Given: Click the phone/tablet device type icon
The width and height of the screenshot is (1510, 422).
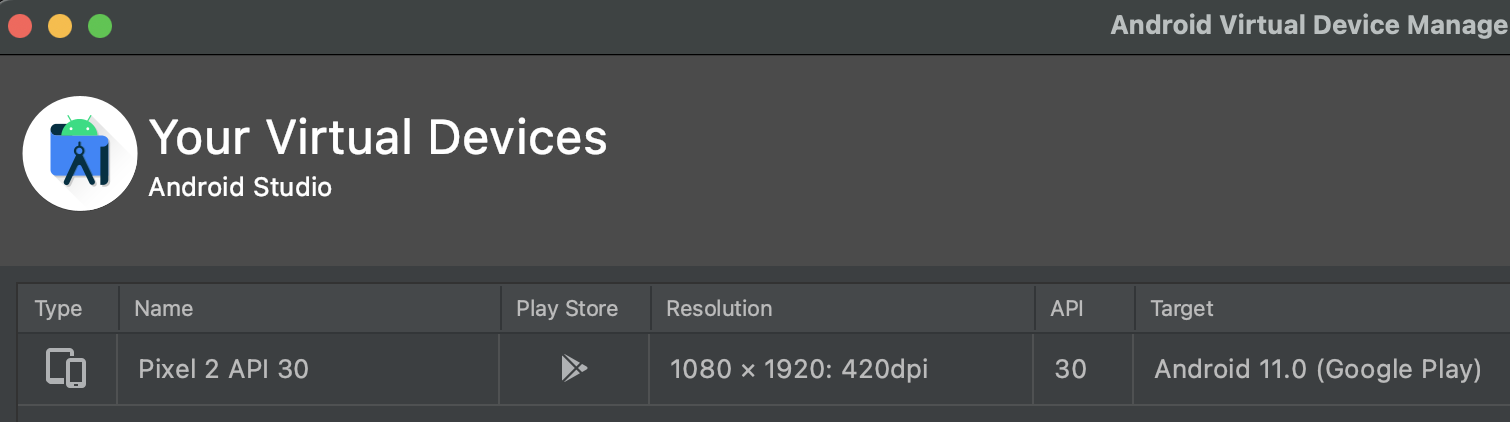Looking at the screenshot, I should tap(66, 369).
